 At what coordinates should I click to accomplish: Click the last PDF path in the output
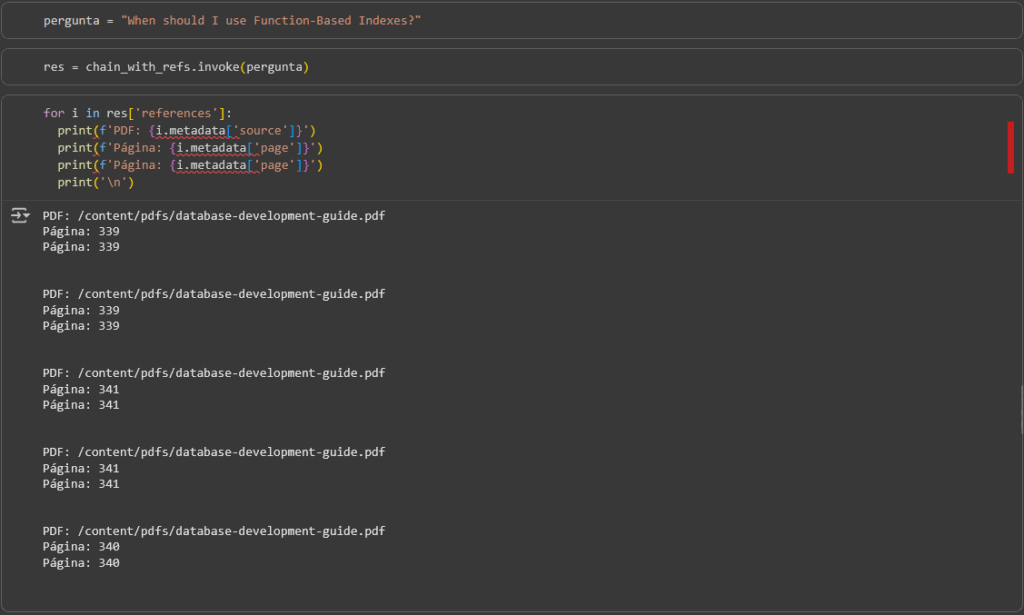(x=231, y=531)
